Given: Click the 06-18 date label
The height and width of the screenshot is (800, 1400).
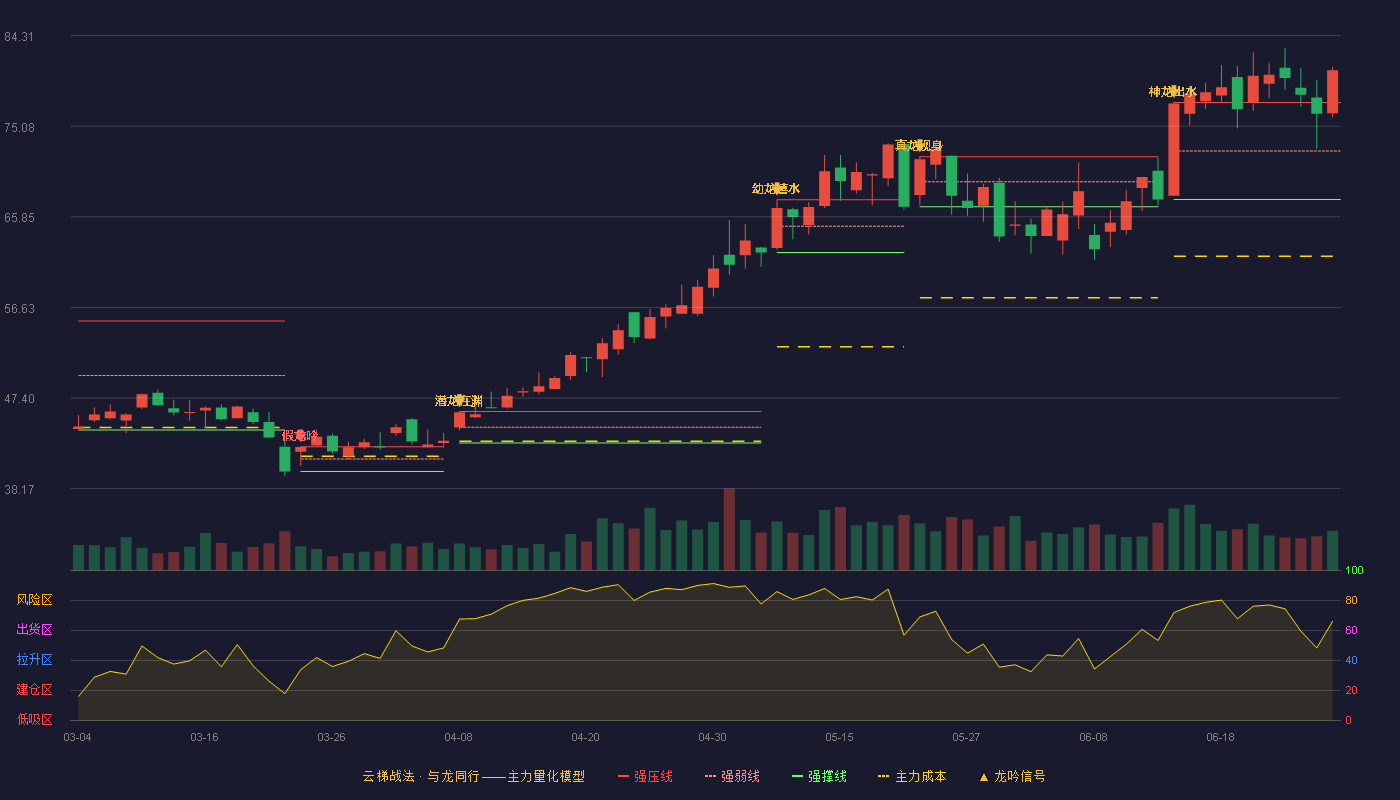Looking at the screenshot, I should coord(1220,737).
